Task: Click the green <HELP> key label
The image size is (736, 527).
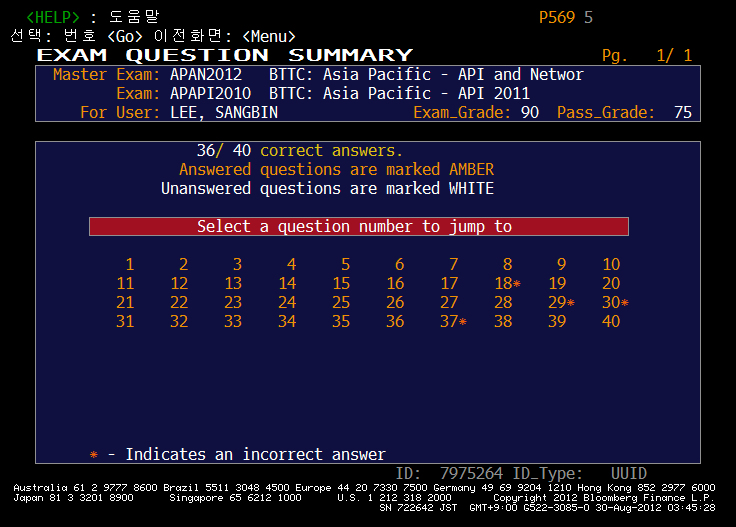Action: 53,17
